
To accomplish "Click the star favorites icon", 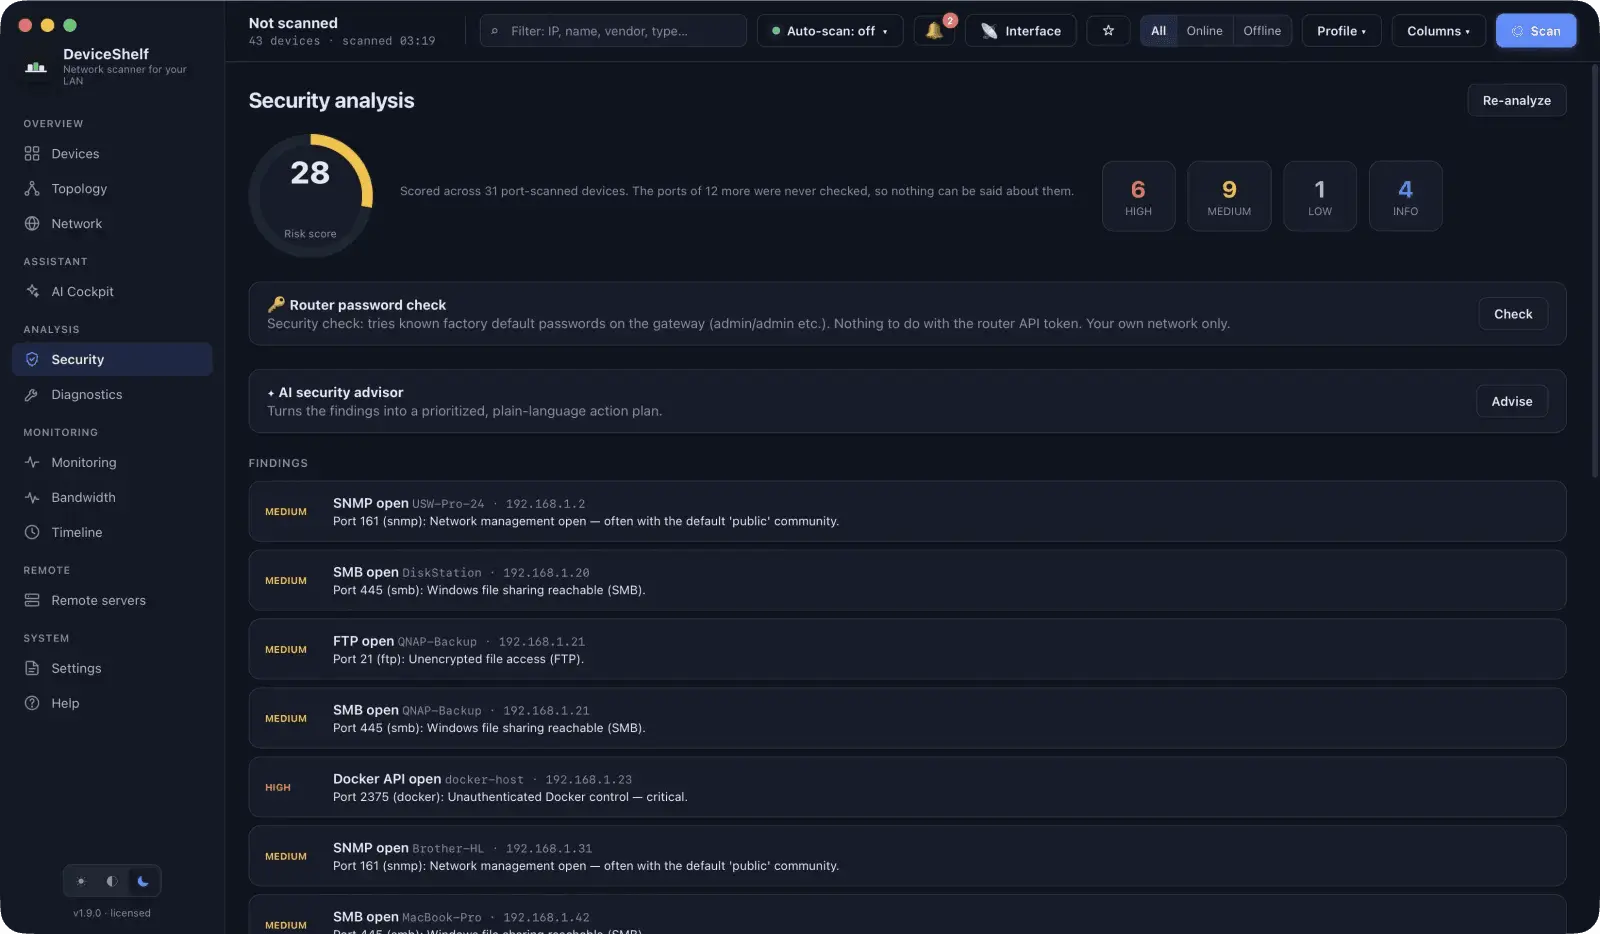I will (x=1108, y=31).
